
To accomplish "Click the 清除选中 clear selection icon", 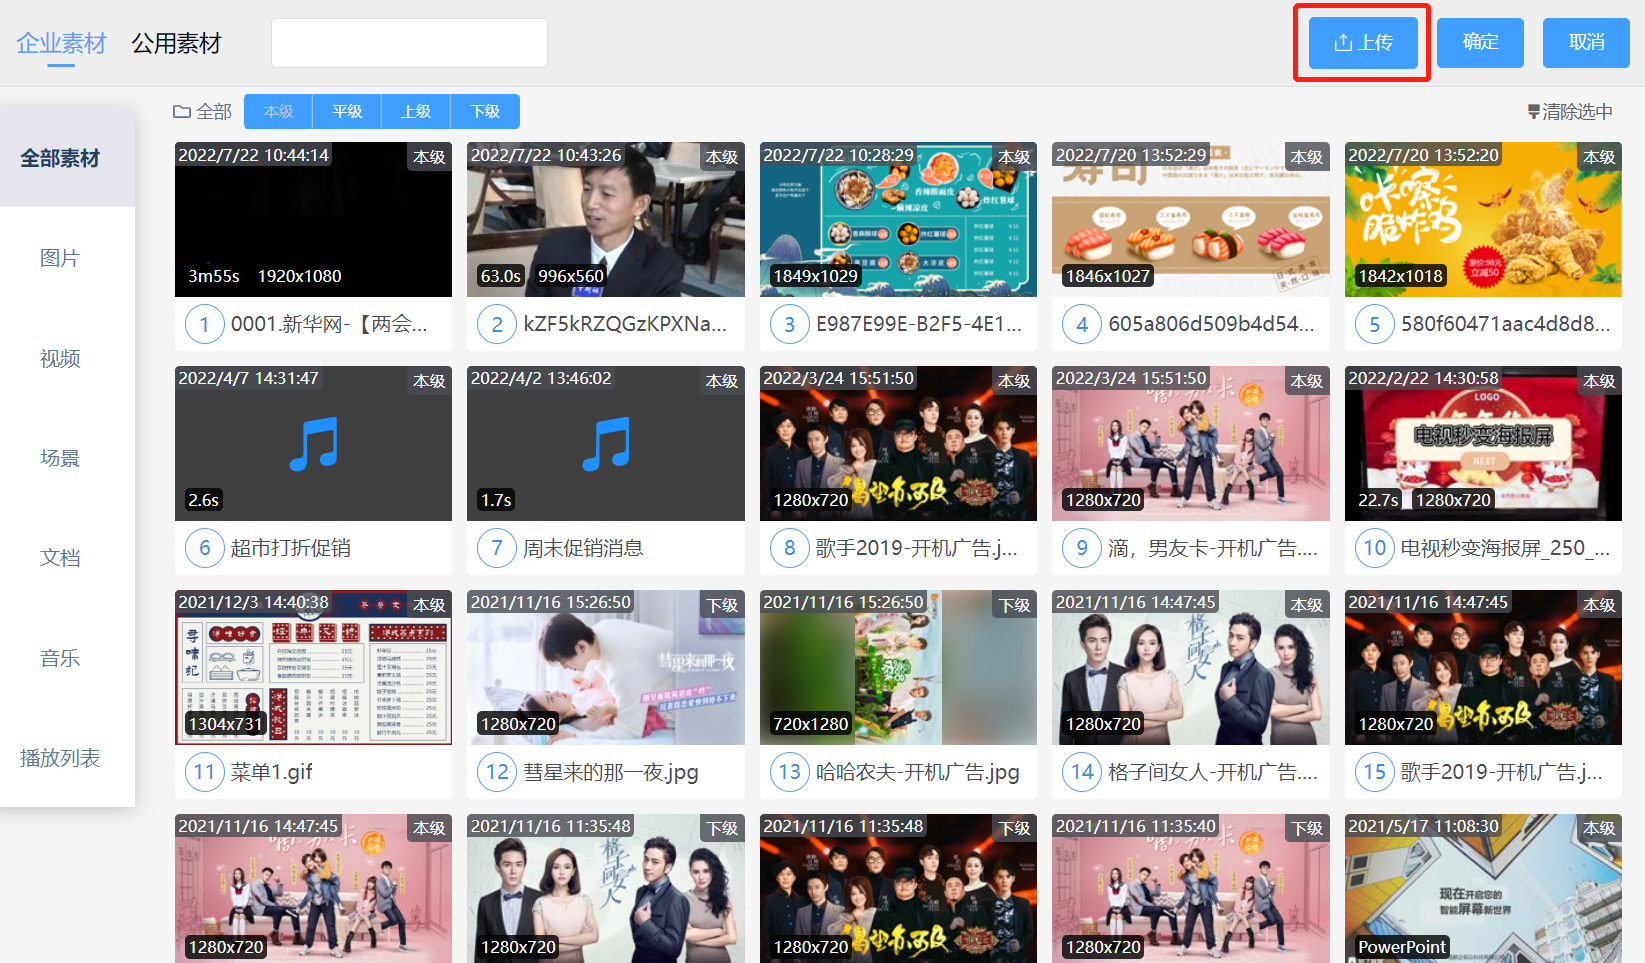I will (1534, 112).
